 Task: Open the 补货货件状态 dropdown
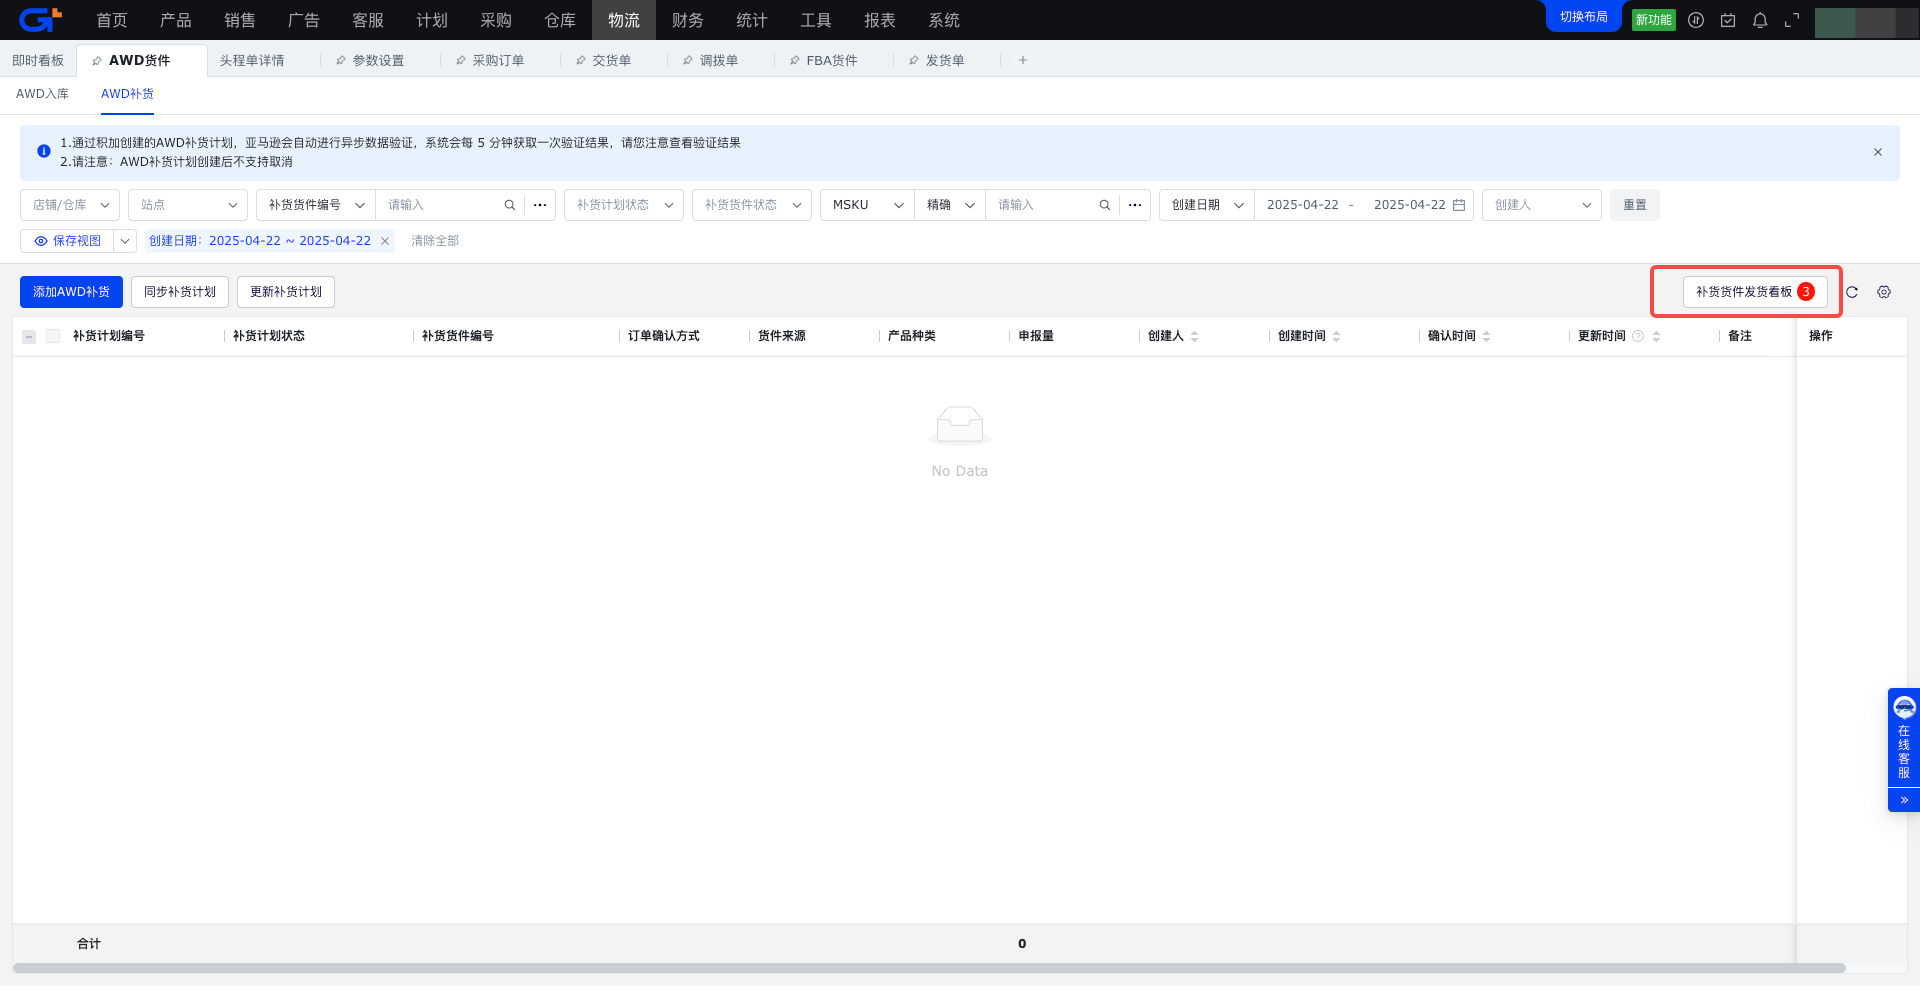click(x=752, y=205)
